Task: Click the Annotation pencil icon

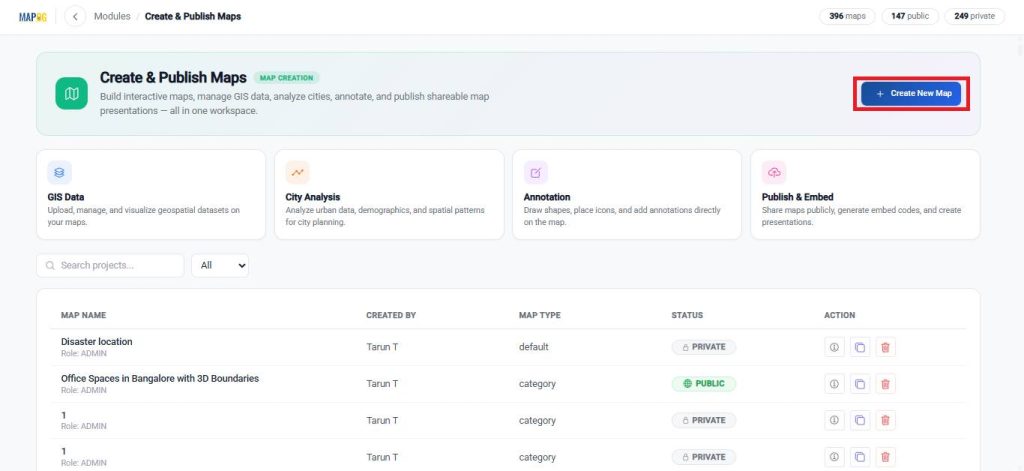Action: click(536, 172)
